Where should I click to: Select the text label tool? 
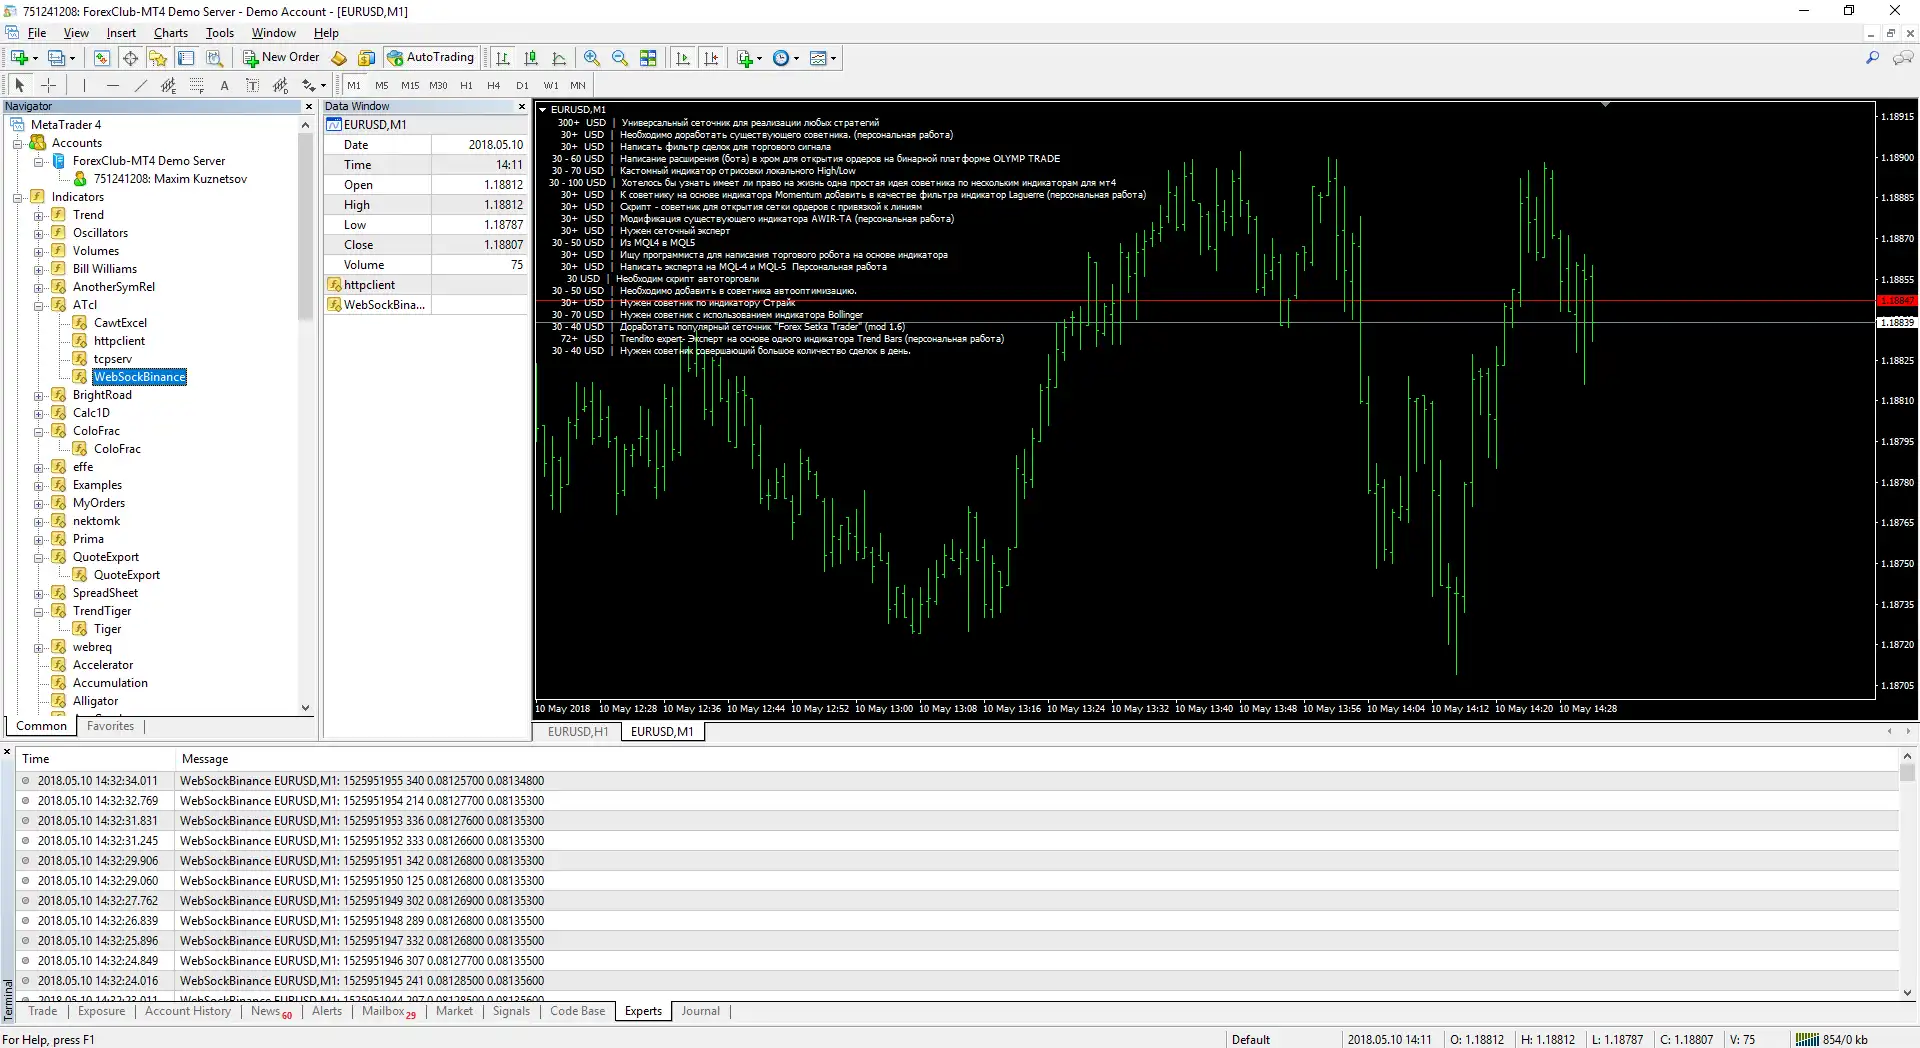pyautogui.click(x=225, y=86)
